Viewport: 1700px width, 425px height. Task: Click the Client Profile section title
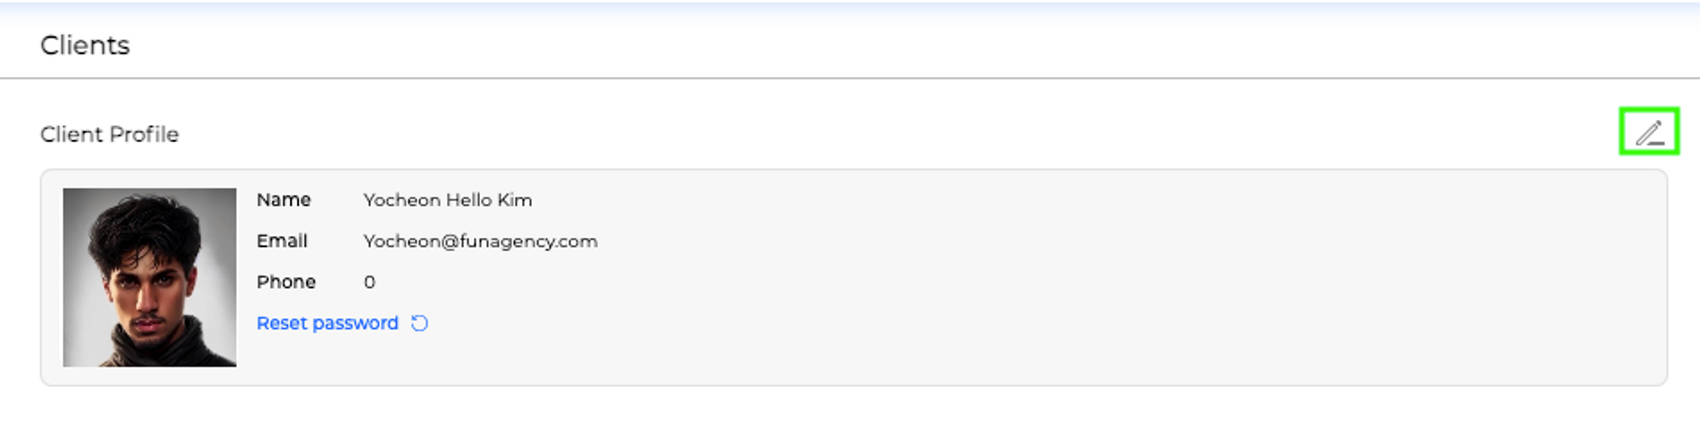tap(109, 134)
